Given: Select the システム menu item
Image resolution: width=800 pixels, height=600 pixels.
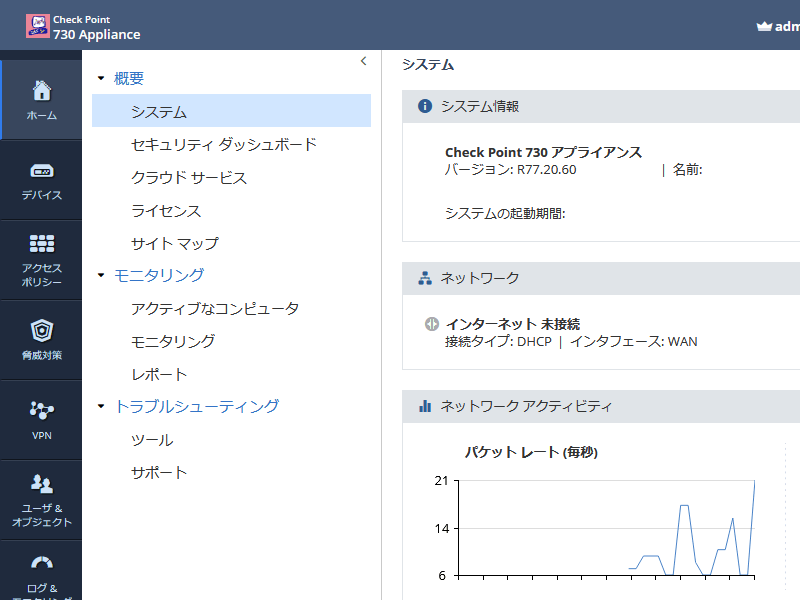Looking at the screenshot, I should (231, 111).
